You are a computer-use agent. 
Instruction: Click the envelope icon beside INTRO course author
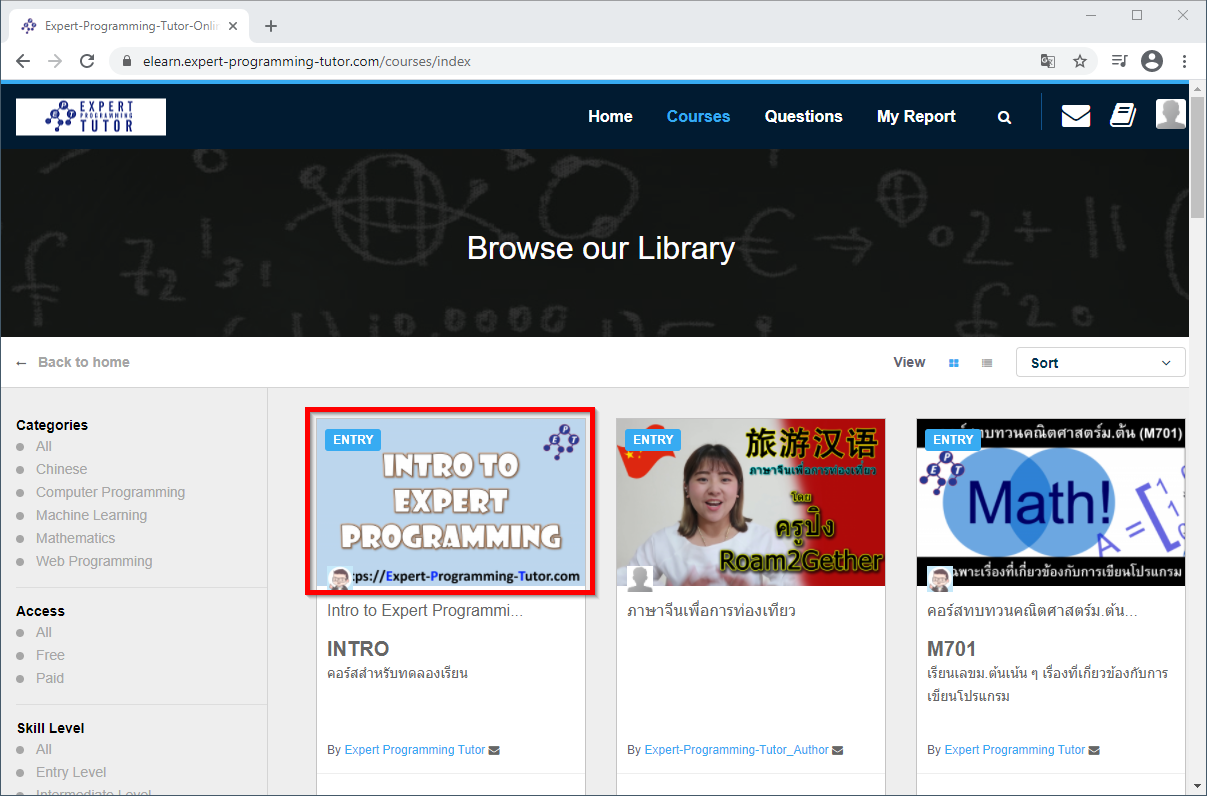pyautogui.click(x=494, y=750)
